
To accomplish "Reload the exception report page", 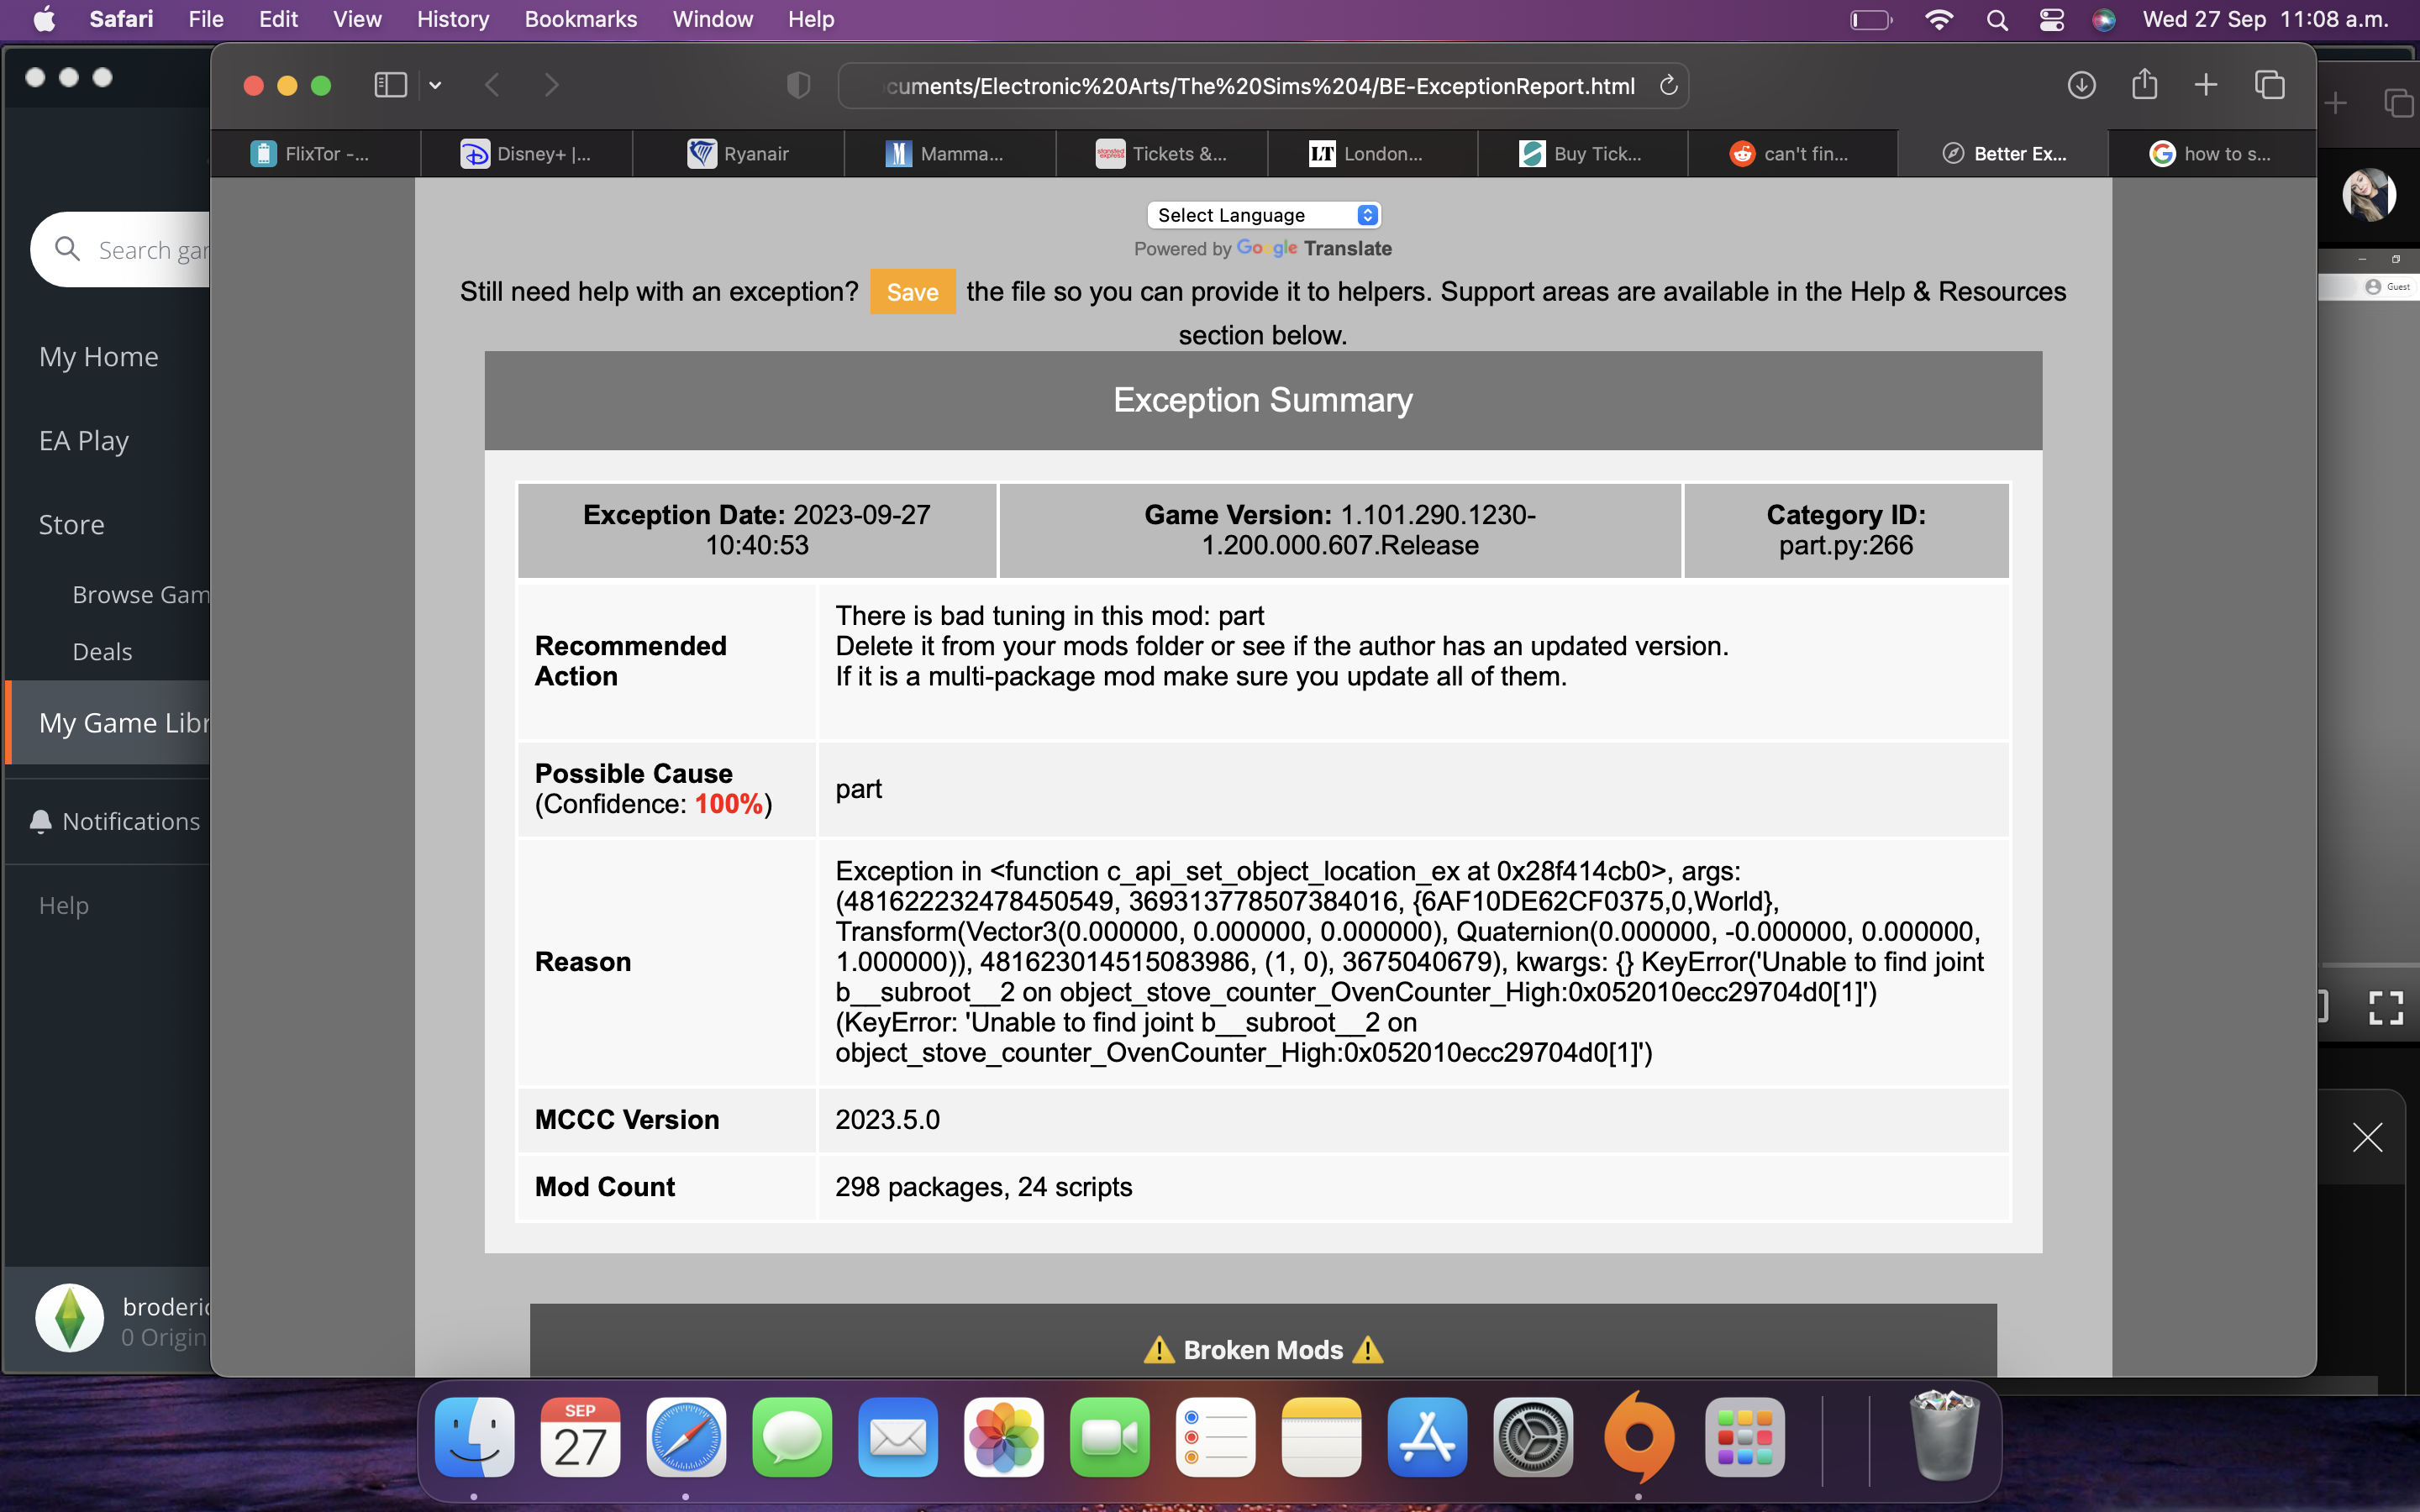I will click(1668, 86).
